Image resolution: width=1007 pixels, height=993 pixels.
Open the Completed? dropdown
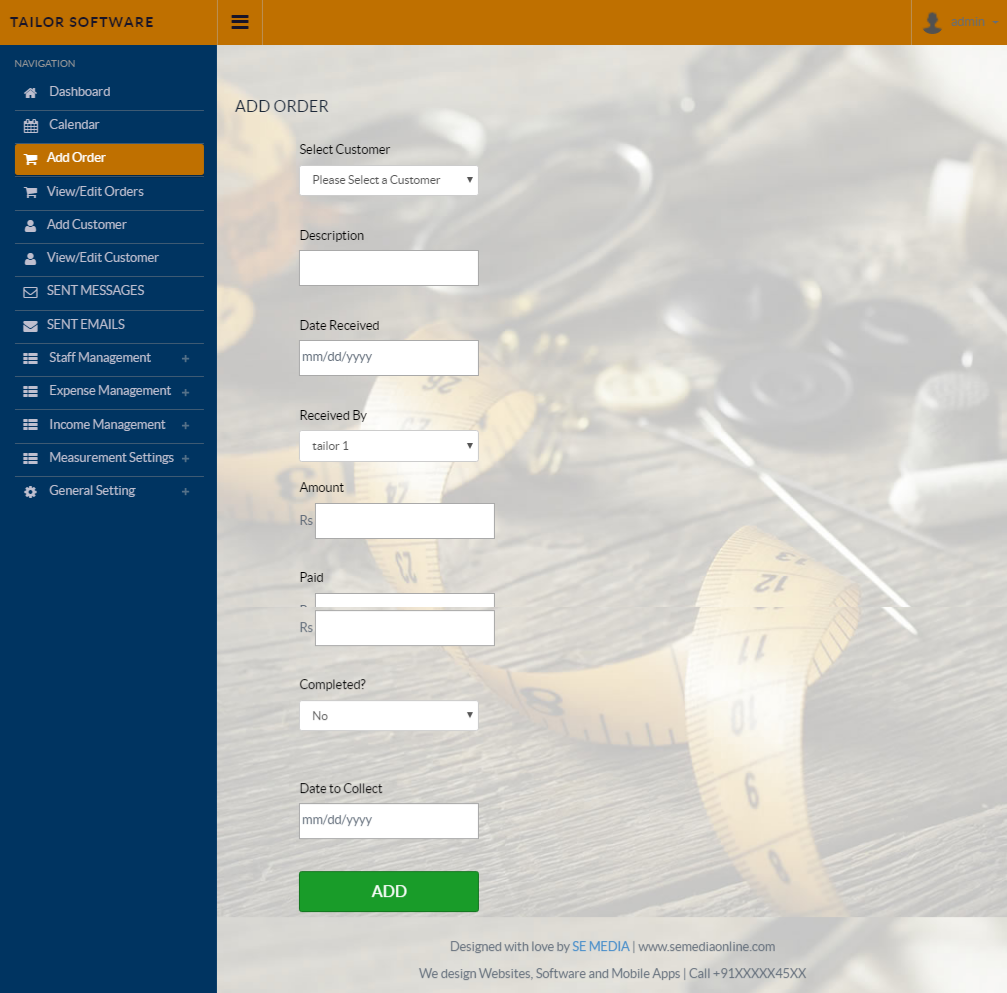(389, 716)
